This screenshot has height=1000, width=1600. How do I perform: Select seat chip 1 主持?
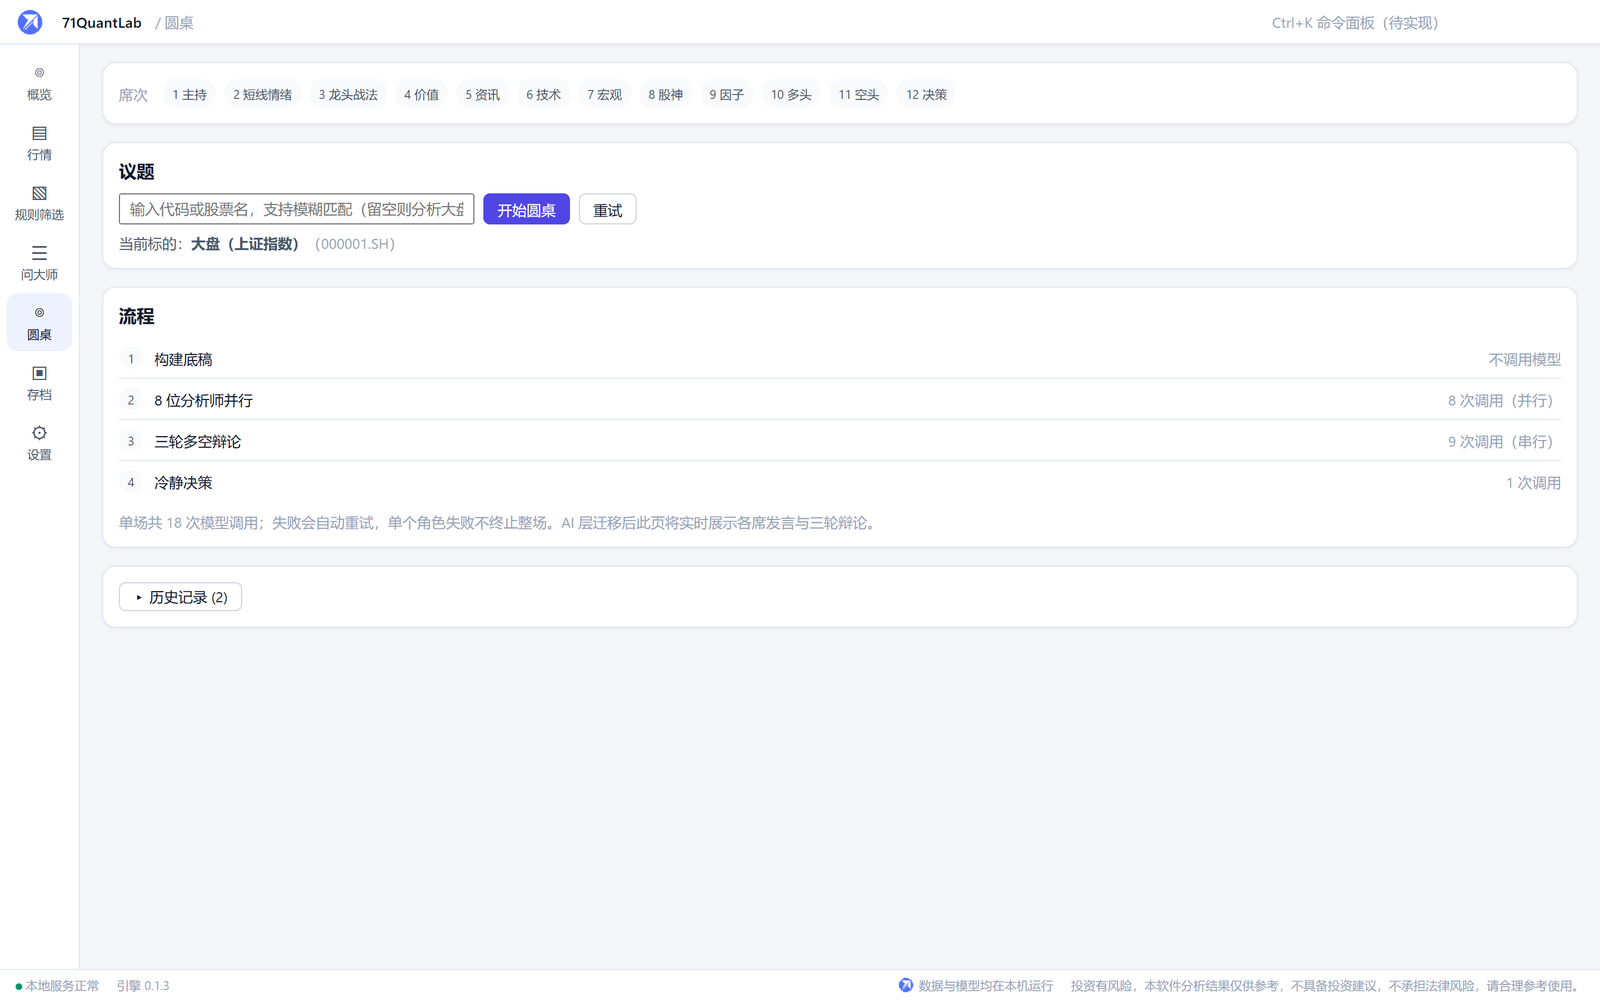pos(189,94)
